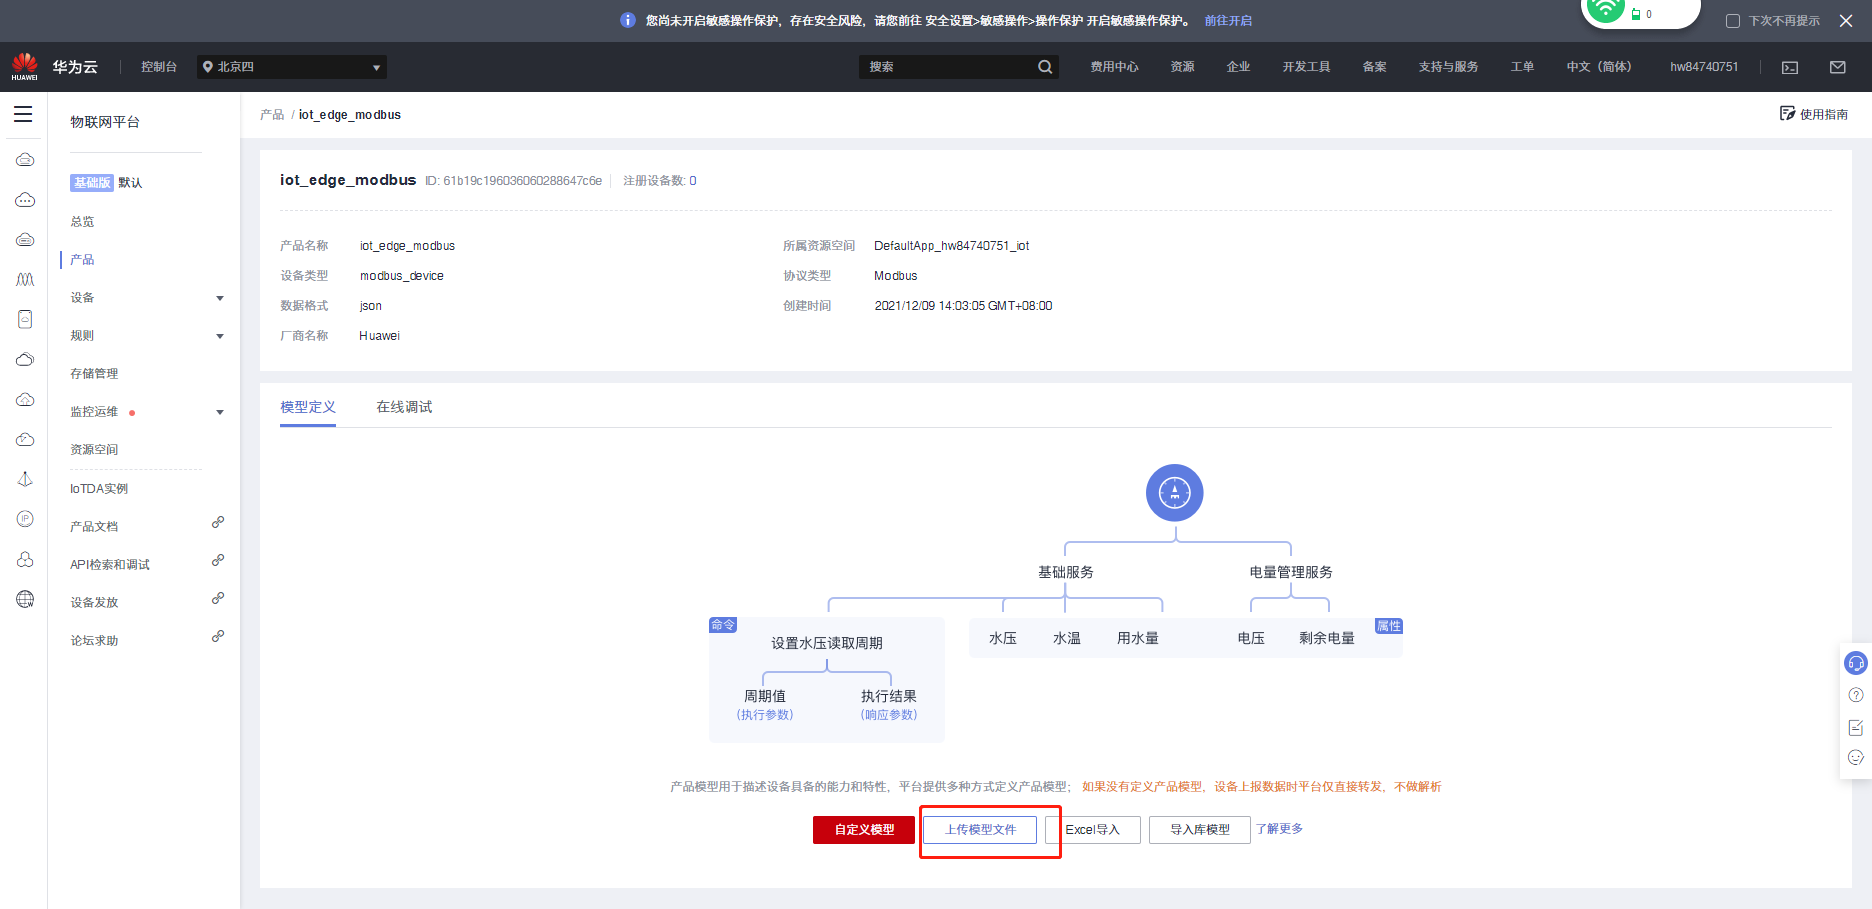Open the 北京四 region dropdown
1872x909 pixels.
point(292,67)
